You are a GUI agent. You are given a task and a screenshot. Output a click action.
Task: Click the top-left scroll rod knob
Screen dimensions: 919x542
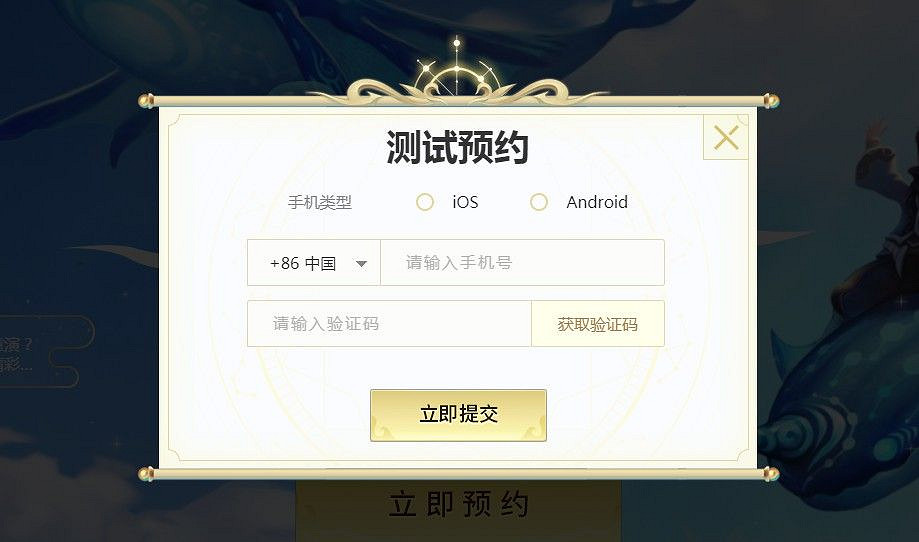146,101
